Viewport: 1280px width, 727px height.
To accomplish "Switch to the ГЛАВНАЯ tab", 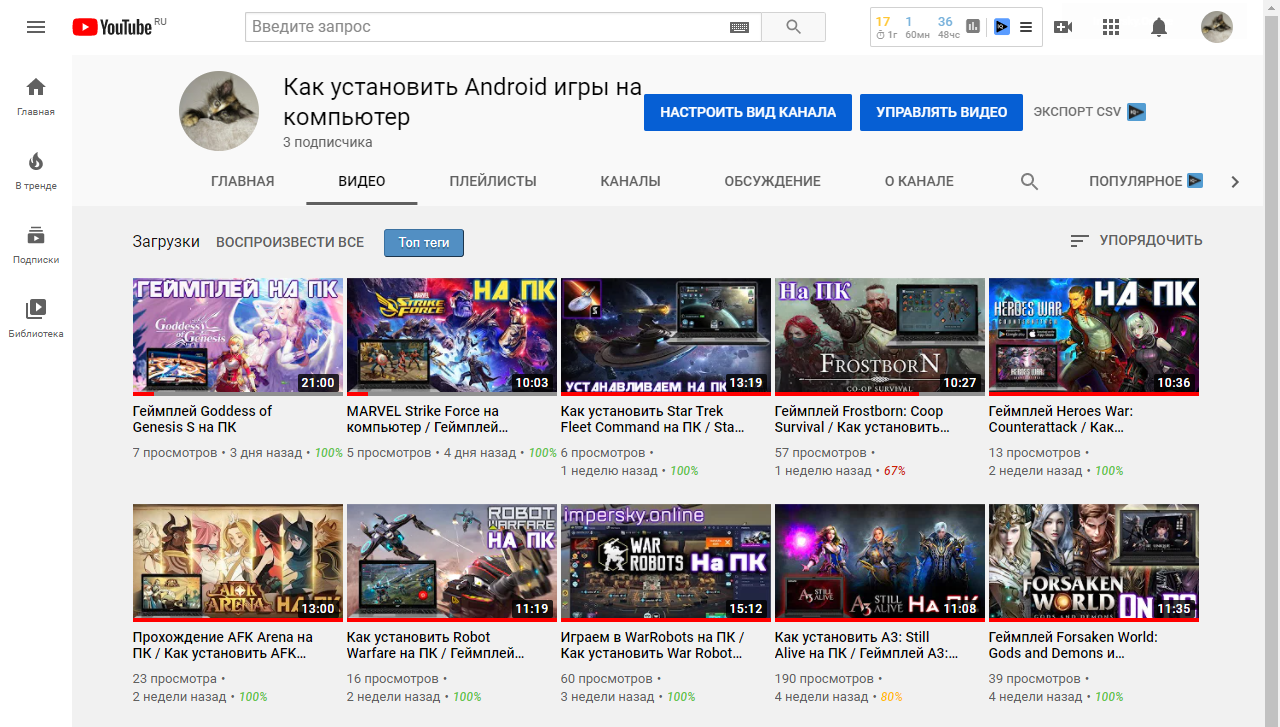I will click(242, 181).
